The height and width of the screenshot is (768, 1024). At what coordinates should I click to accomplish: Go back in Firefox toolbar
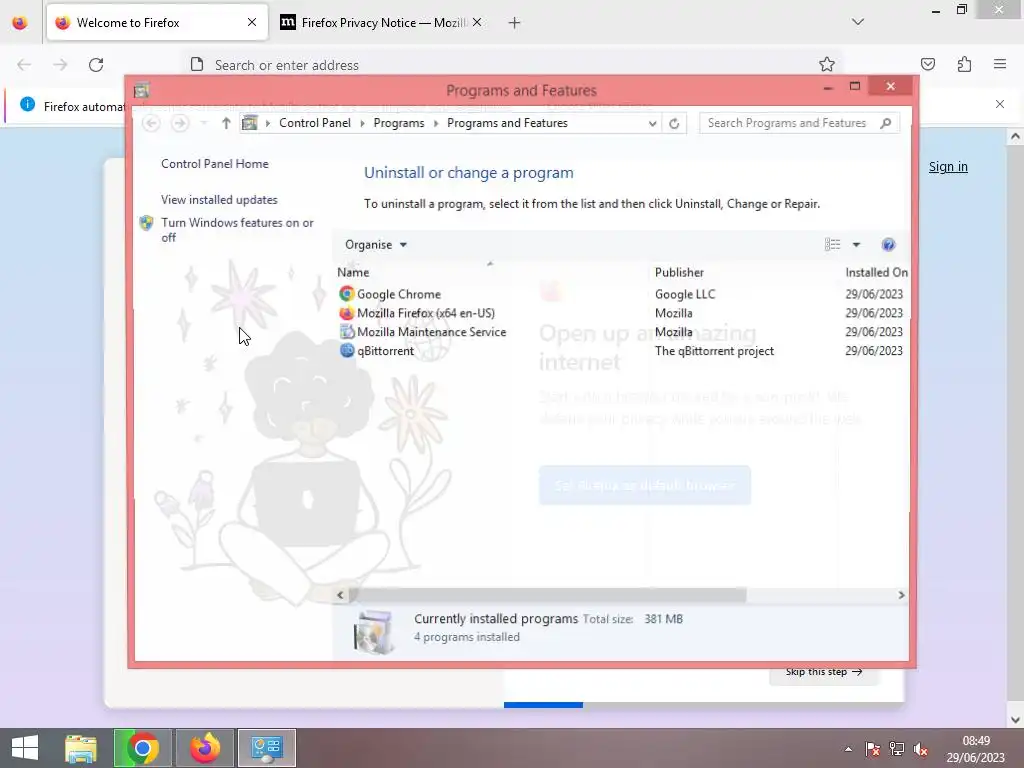click(x=24, y=65)
